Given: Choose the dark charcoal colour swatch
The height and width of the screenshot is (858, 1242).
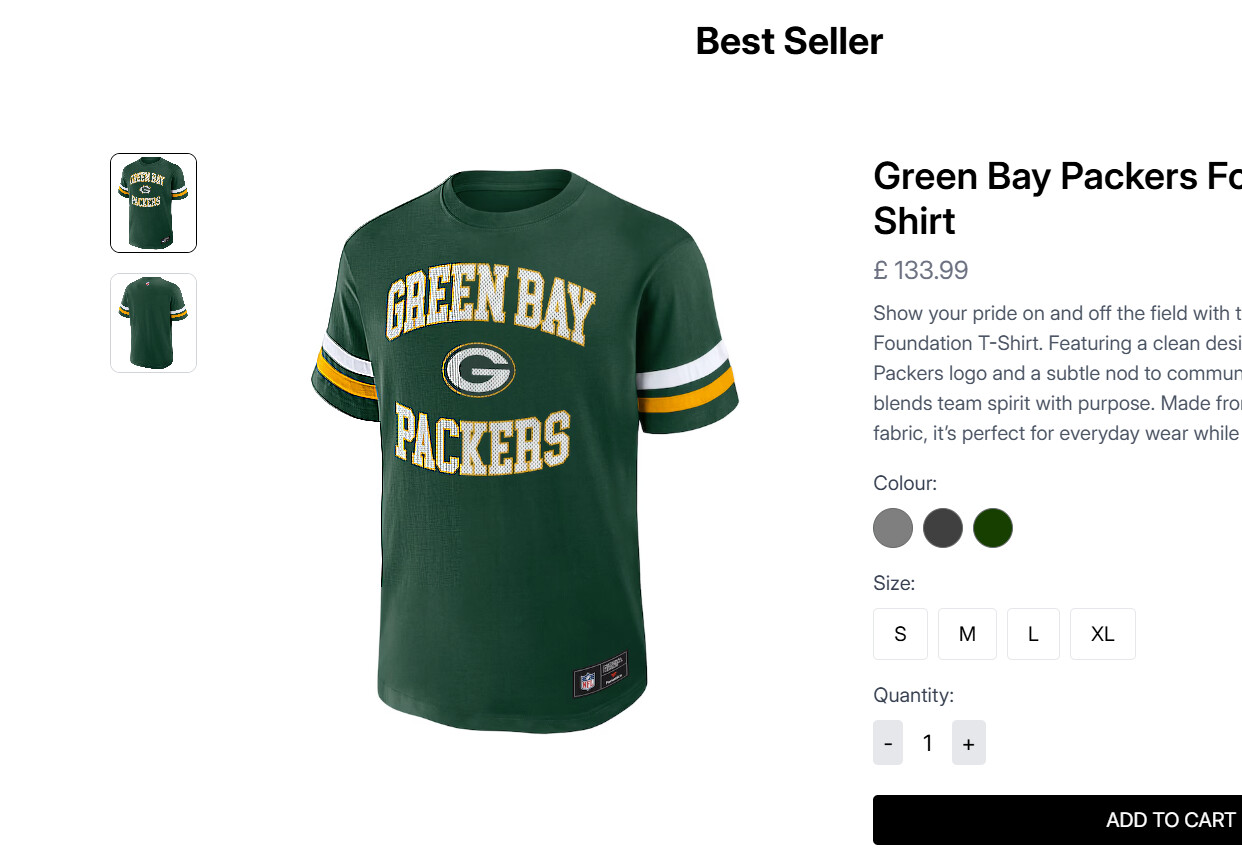Looking at the screenshot, I should (943, 528).
